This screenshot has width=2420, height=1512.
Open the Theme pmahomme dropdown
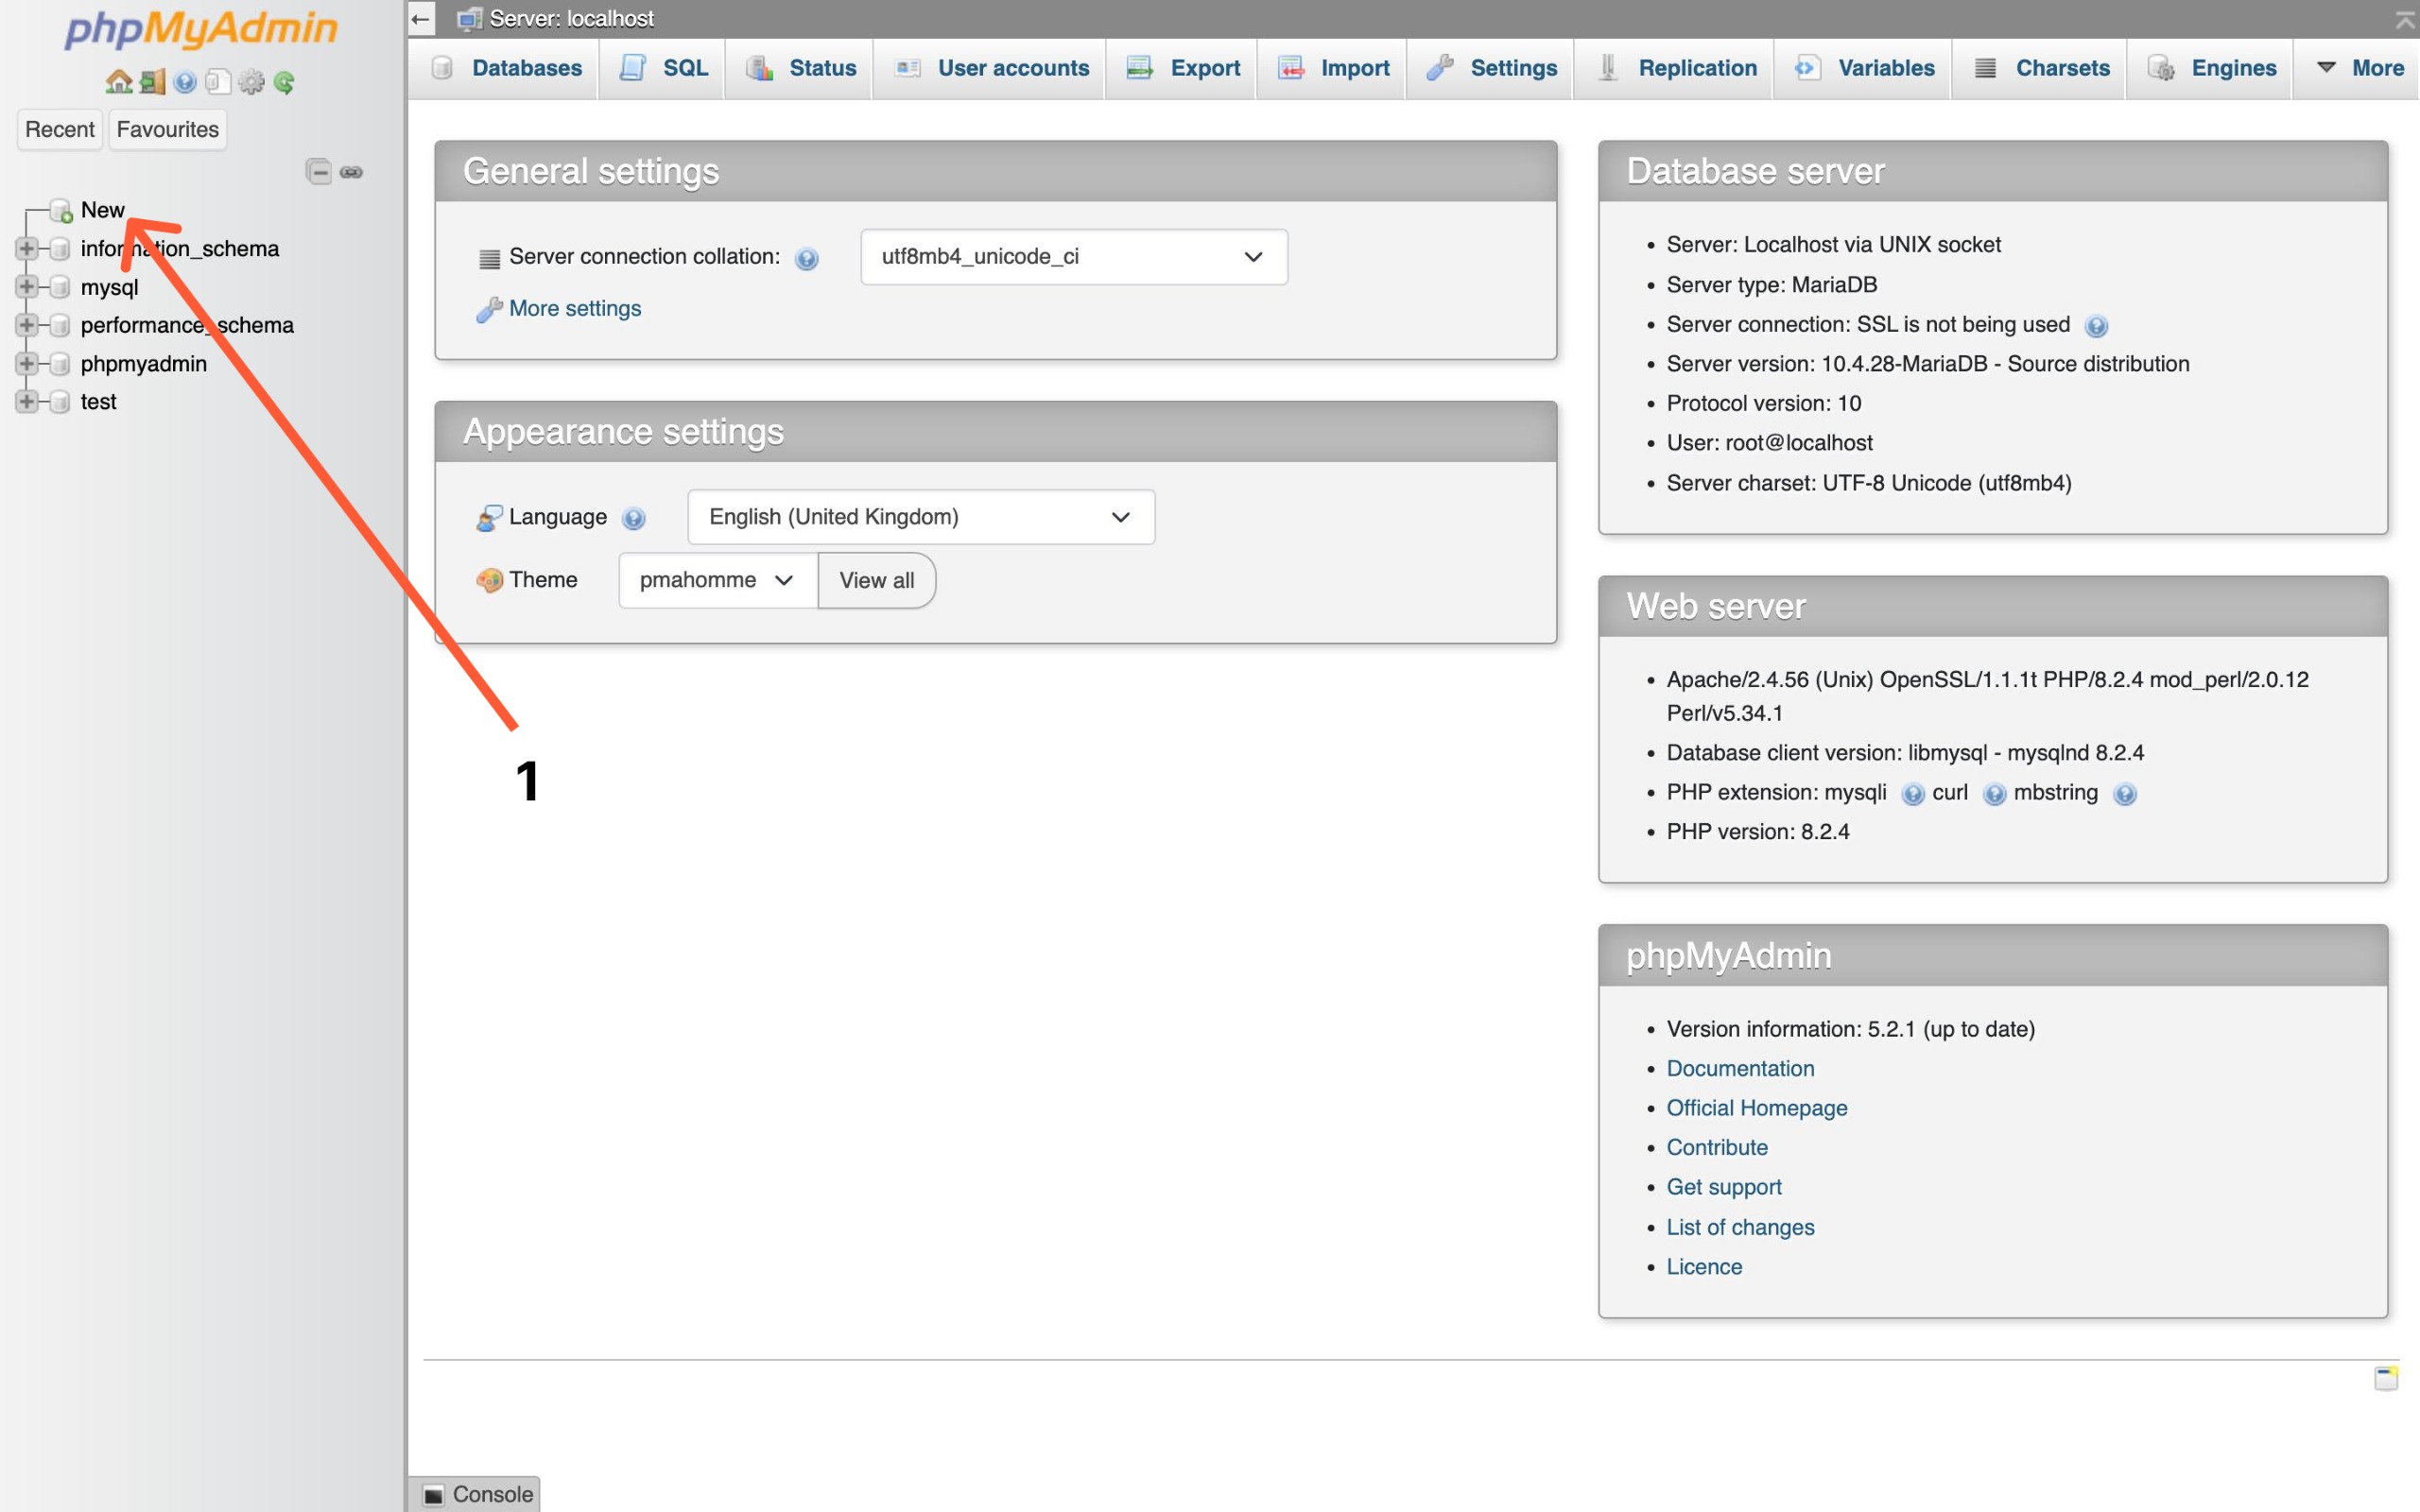tap(718, 580)
